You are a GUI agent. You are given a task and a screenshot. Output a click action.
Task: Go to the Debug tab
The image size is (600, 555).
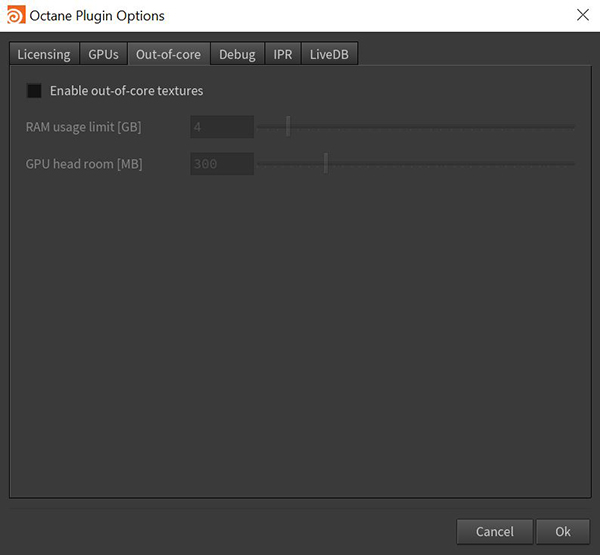click(x=237, y=55)
